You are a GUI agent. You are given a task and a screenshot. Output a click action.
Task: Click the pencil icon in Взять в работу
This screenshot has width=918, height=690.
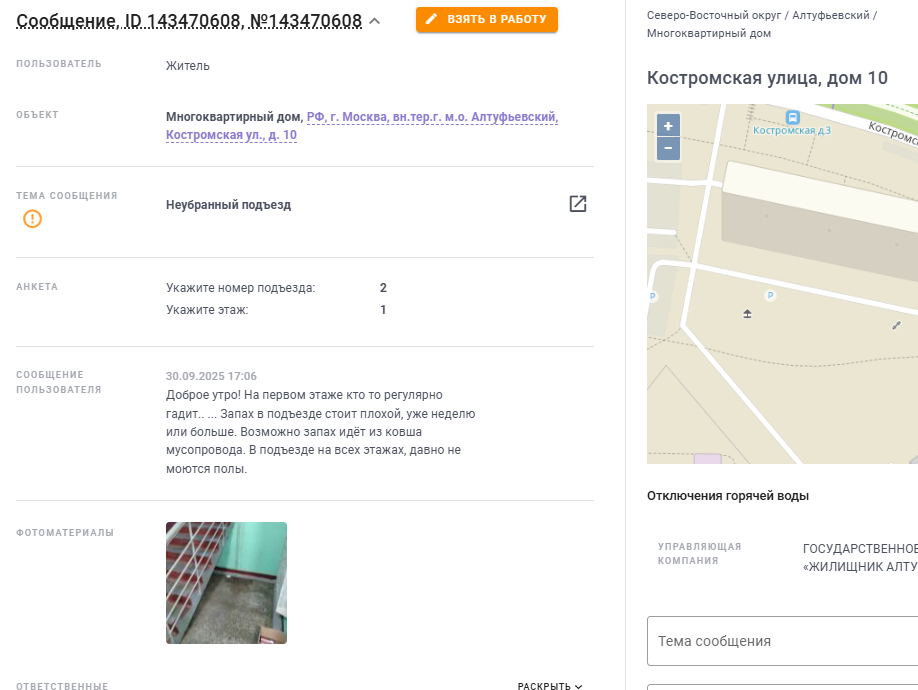coord(431,19)
